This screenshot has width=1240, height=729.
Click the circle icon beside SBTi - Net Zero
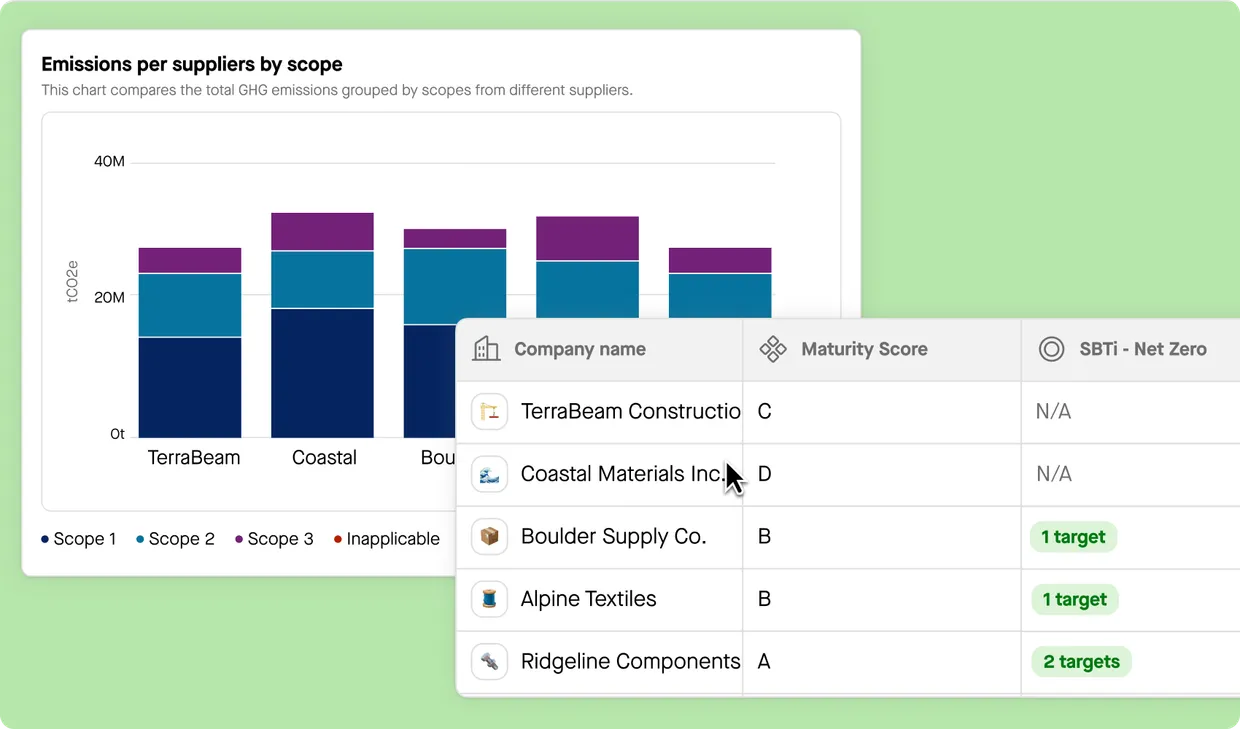[1051, 349]
